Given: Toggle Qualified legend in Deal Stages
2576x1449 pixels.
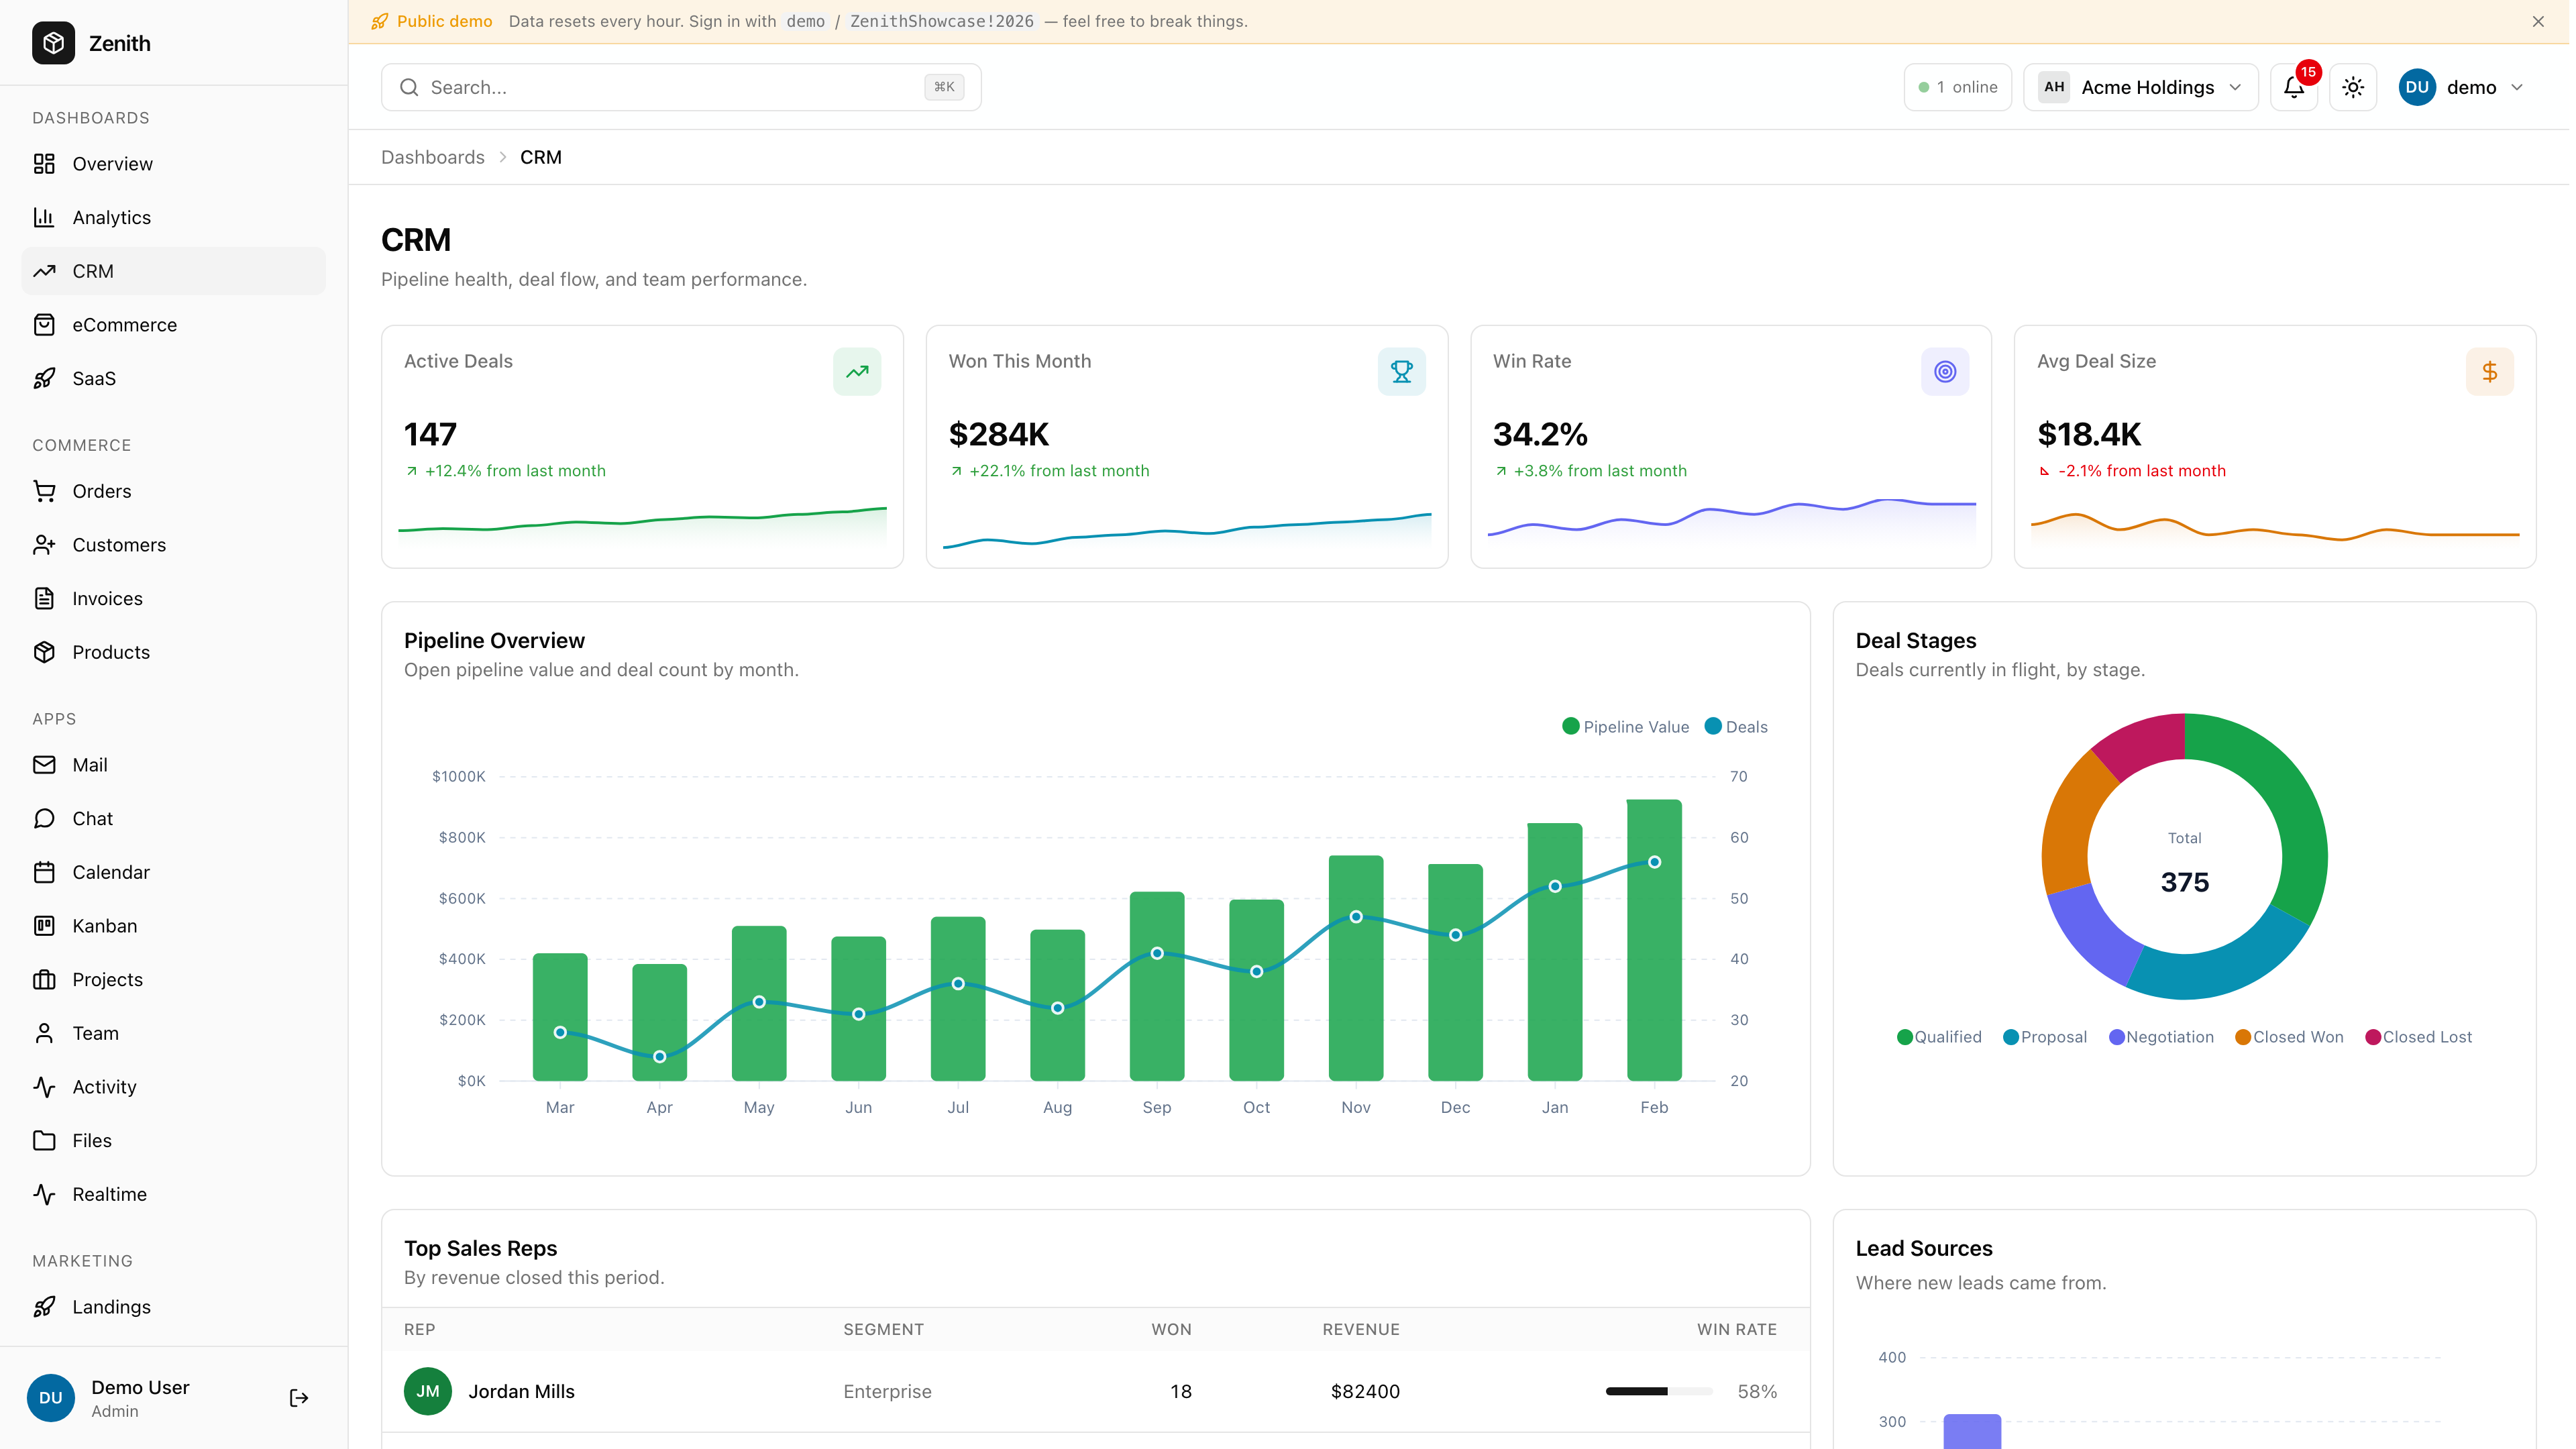Looking at the screenshot, I should click(1939, 1037).
